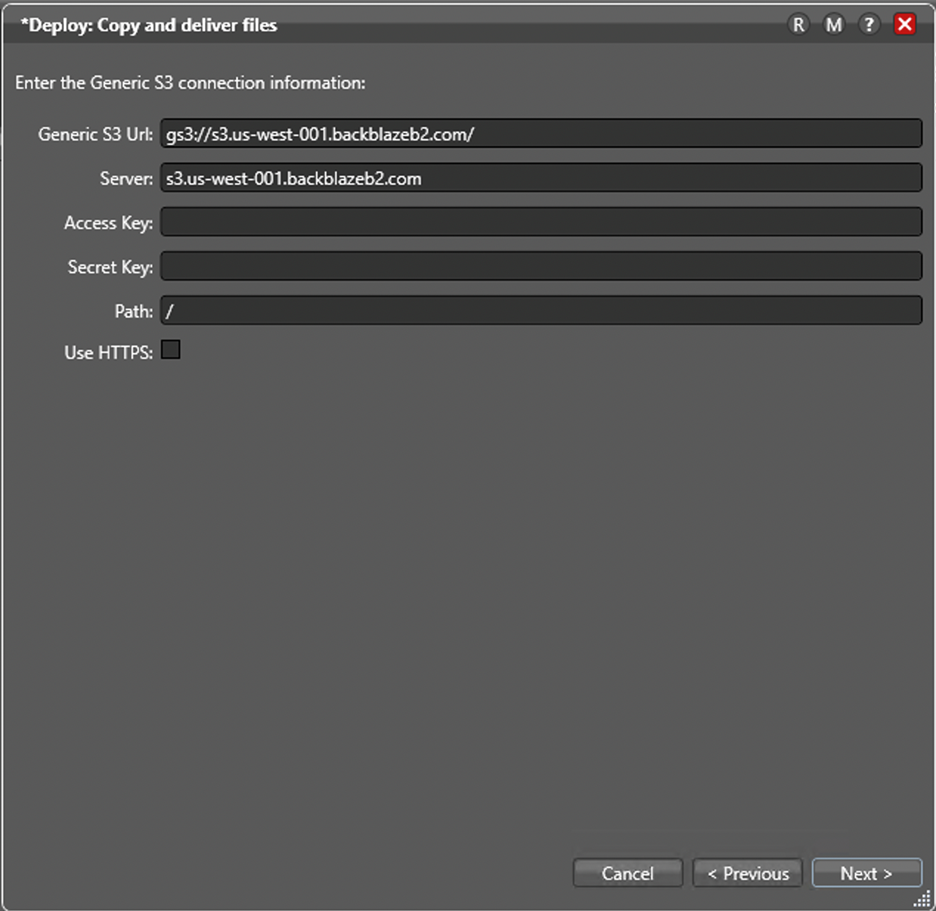This screenshot has width=936, height=911.
Task: Click the 'Enter the Generic S3 connection information:' text
Action: 190,82
